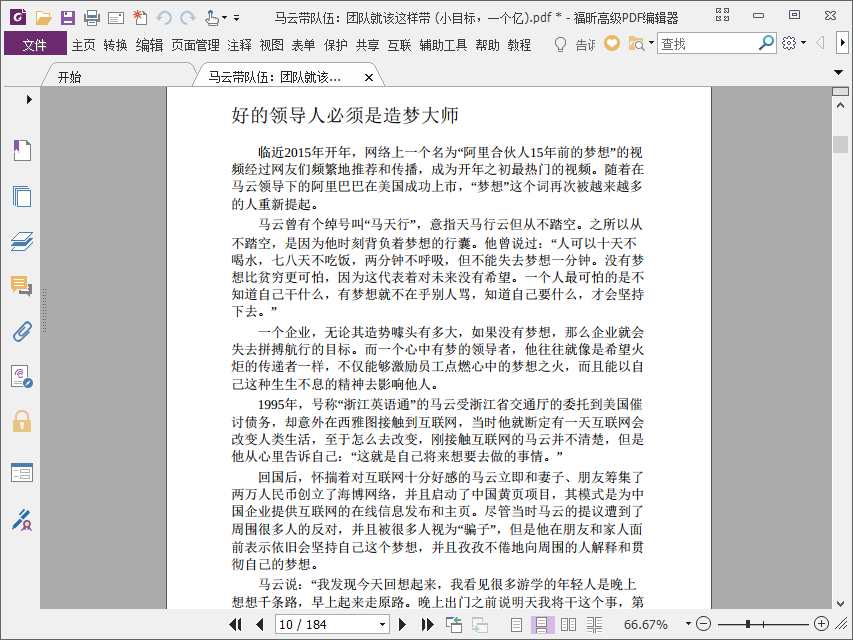Viewport: 853px width, 640px height.
Task: Switch to the 主页 ribbon tab
Action: (x=84, y=45)
